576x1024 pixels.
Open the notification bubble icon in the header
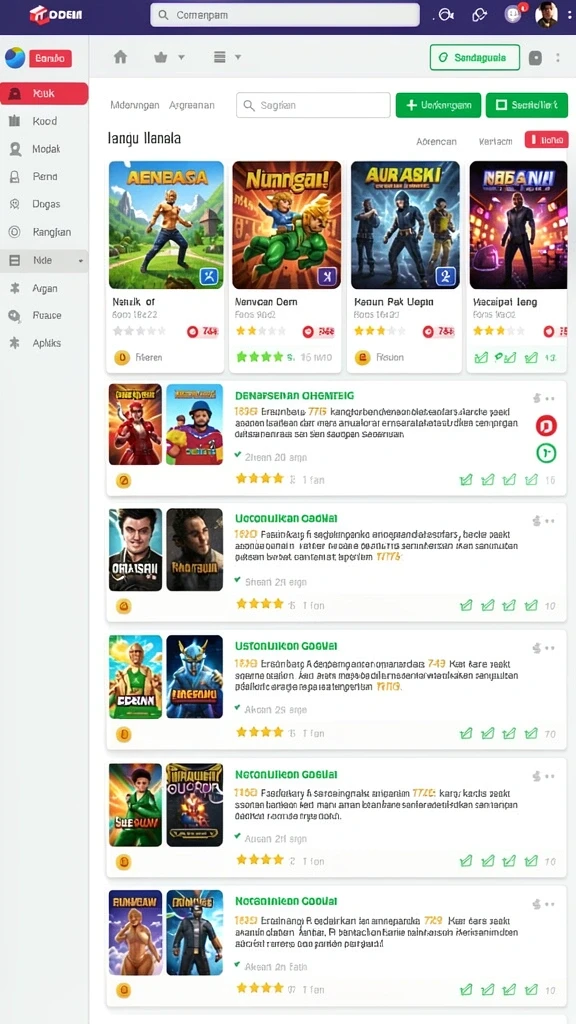click(x=514, y=14)
